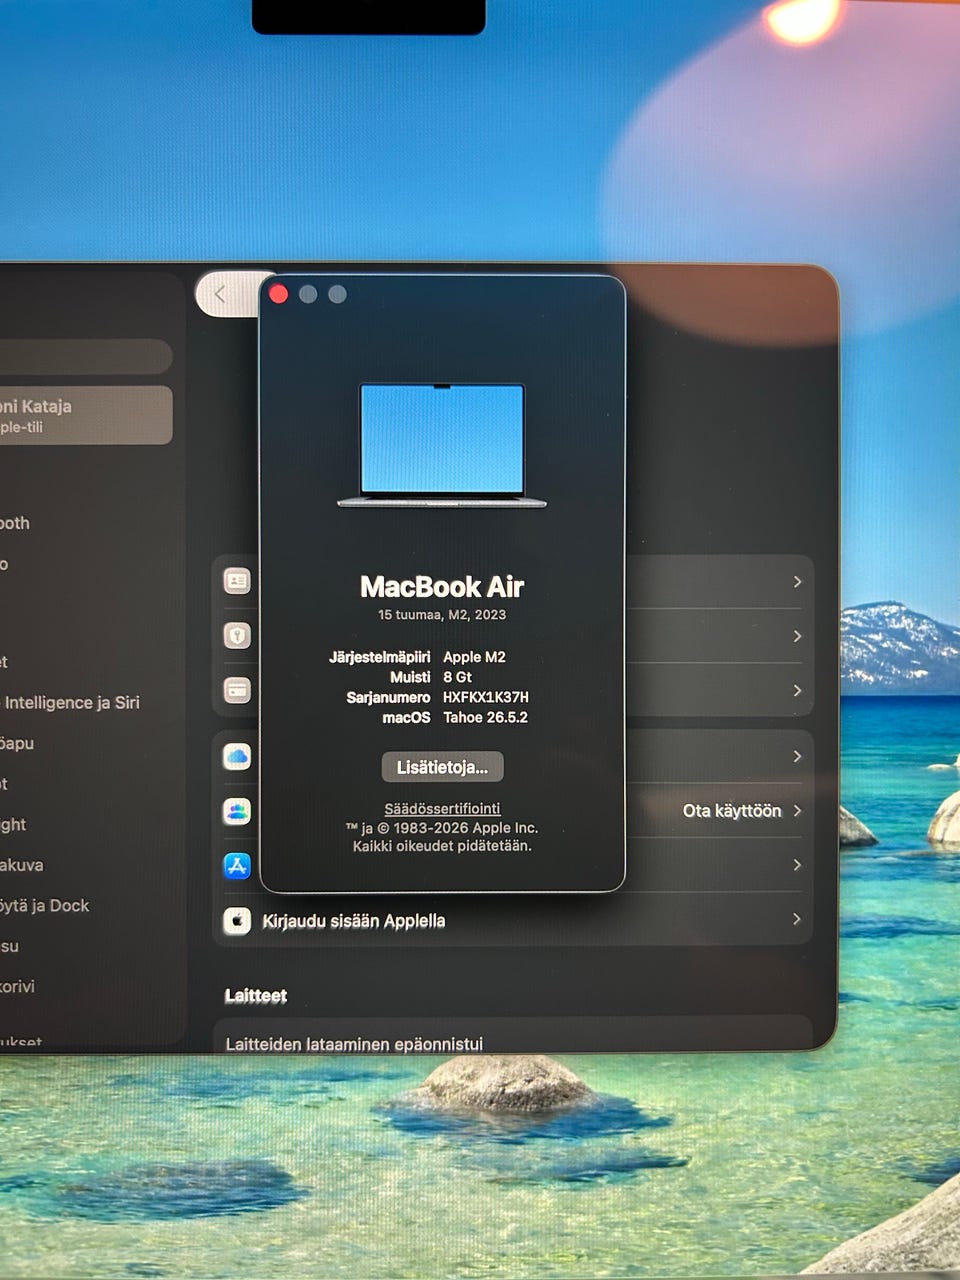Screen dimensions: 960x1280
Task: Click the chevron on the App Store icon row
Action: pyautogui.click(x=797, y=865)
